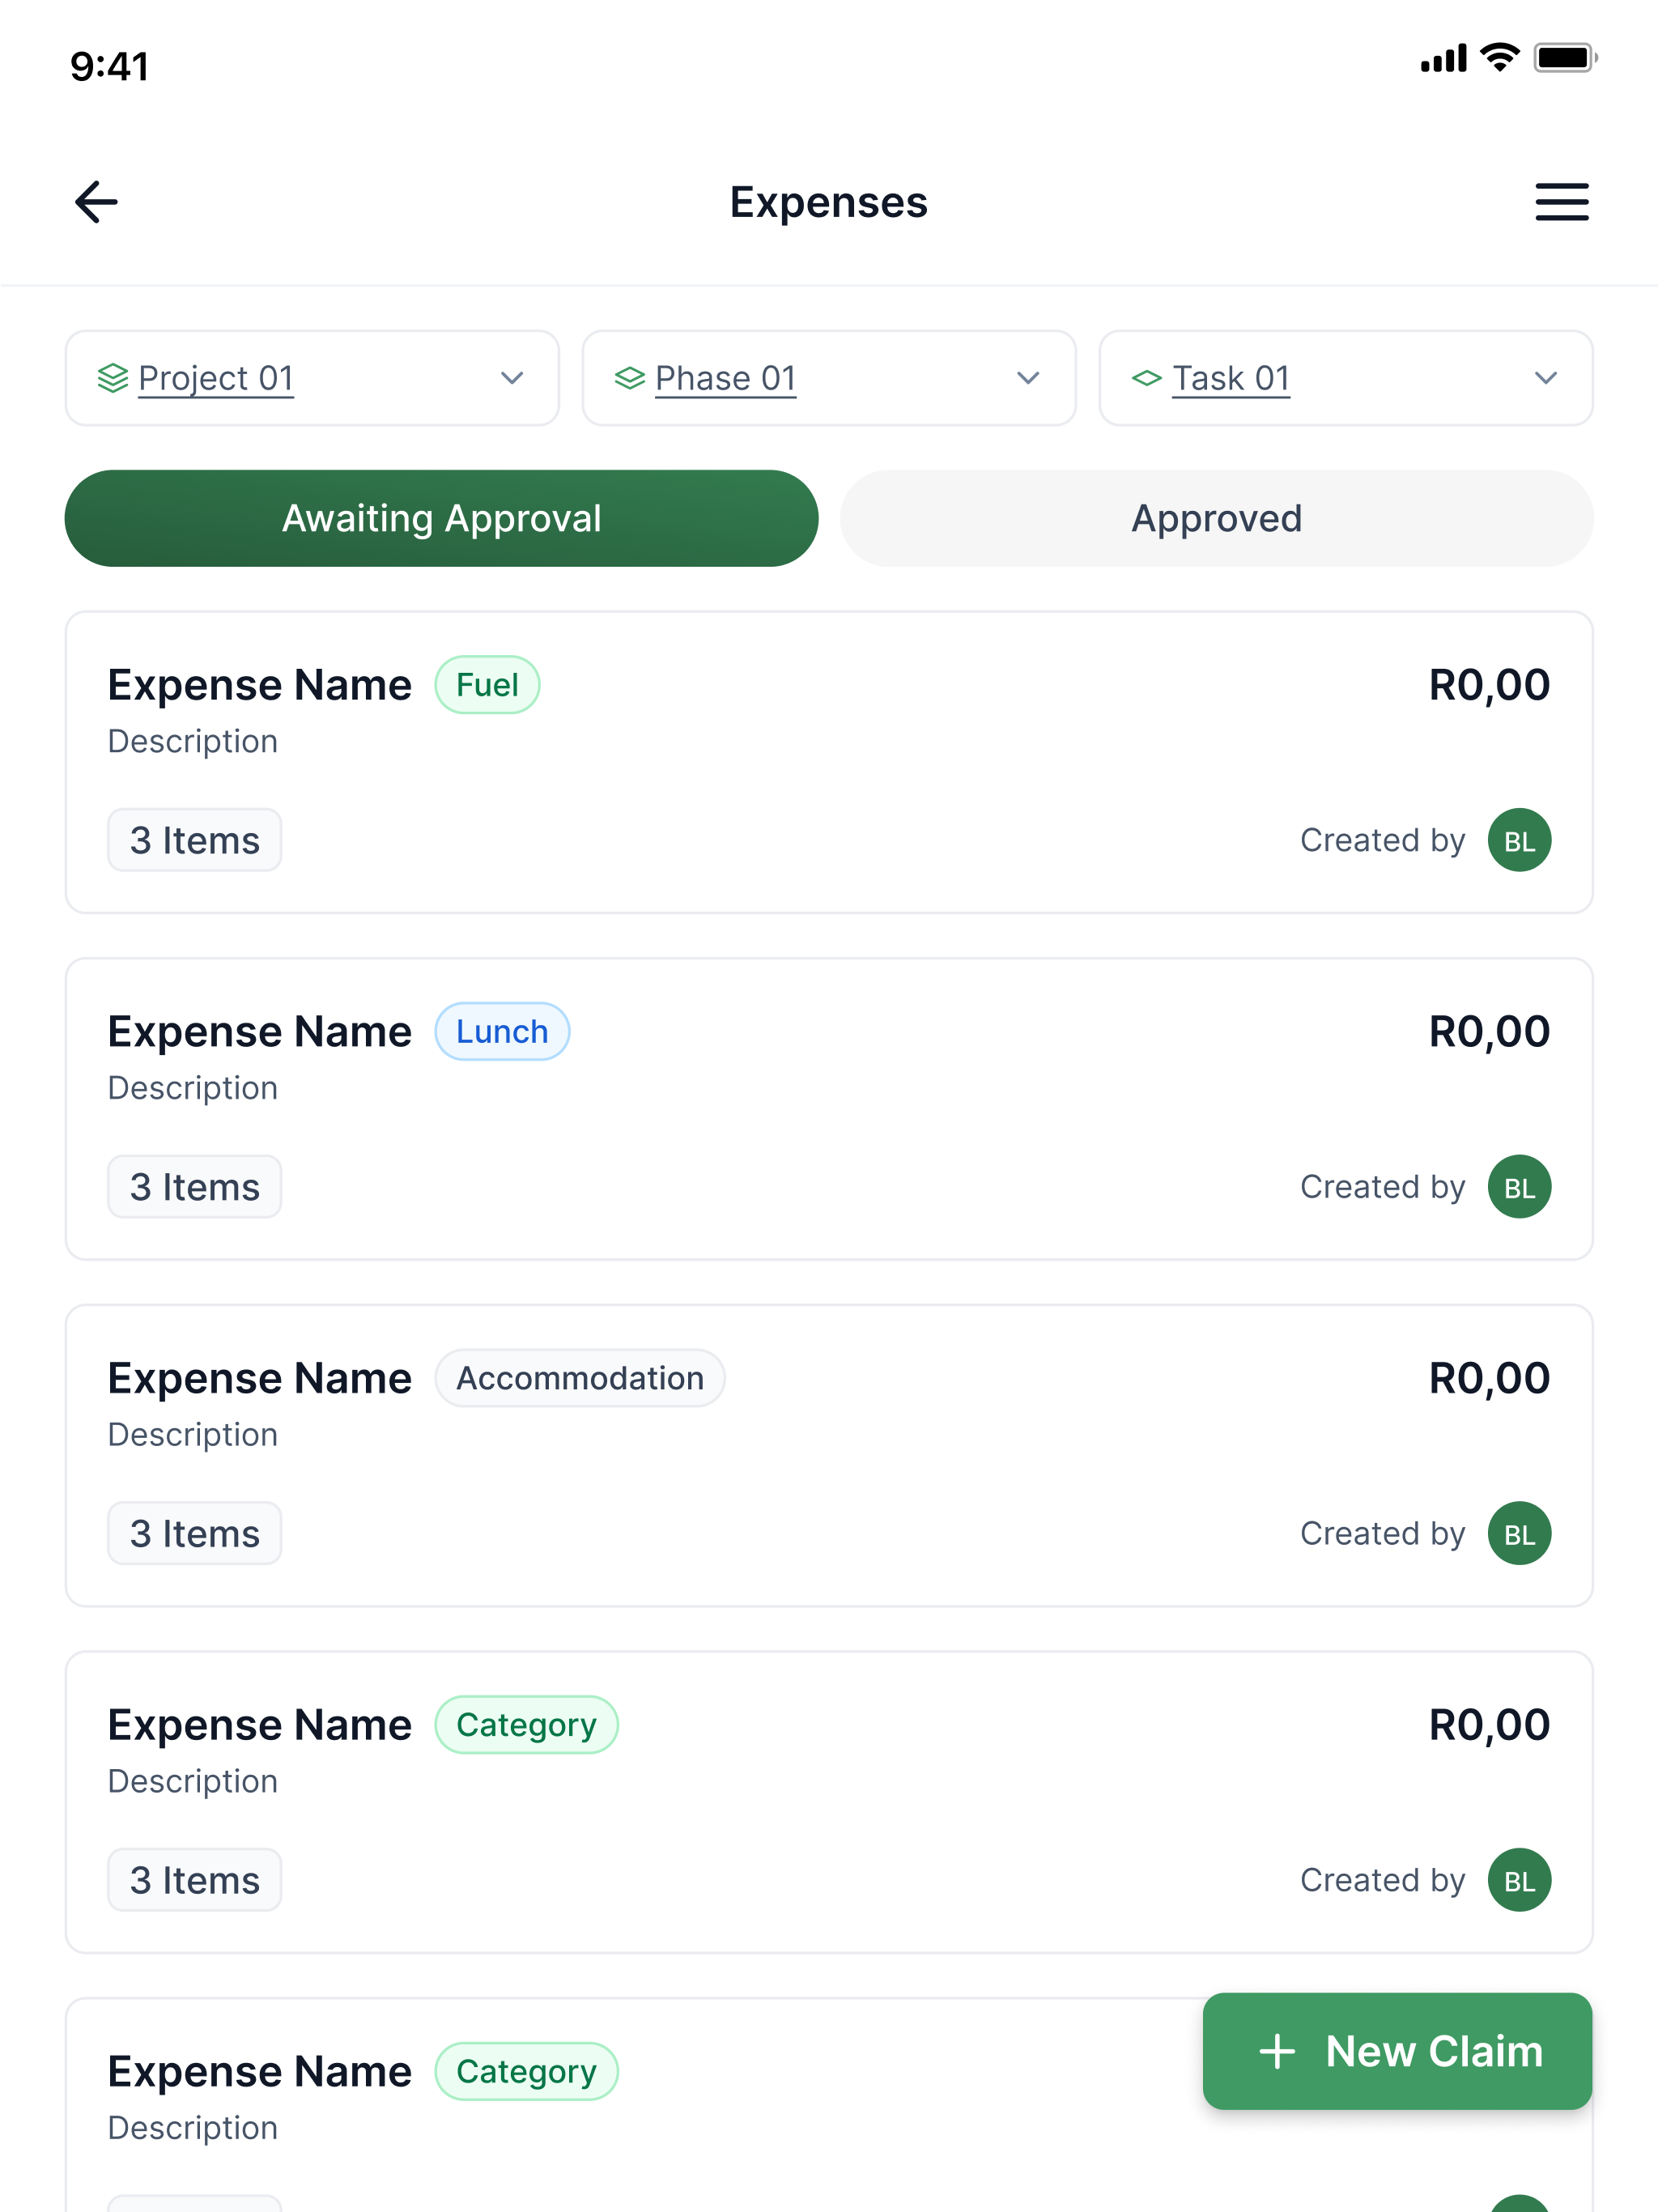Tap Created by label on Fuel expense
Screen dimensions: 1658x2212
(1382, 840)
